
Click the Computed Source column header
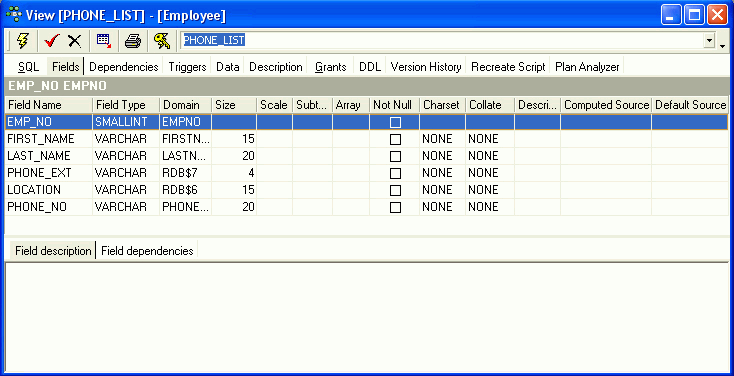tap(606, 105)
